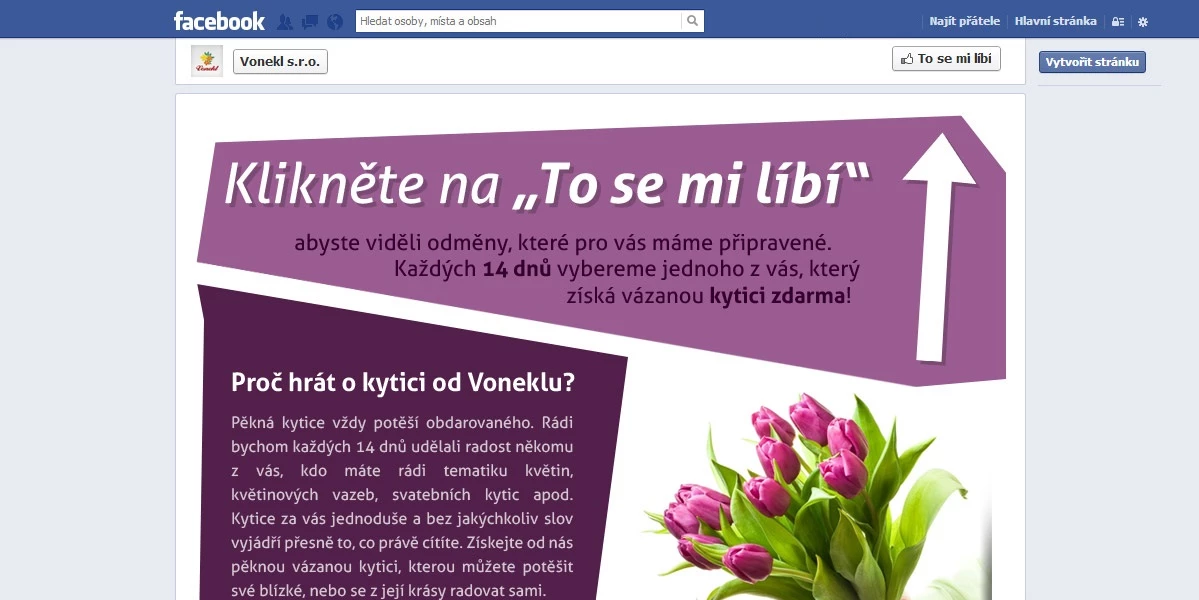Like the page with 'To se mi líbí'
Viewport: 1199px width, 600px height.
click(x=946, y=59)
